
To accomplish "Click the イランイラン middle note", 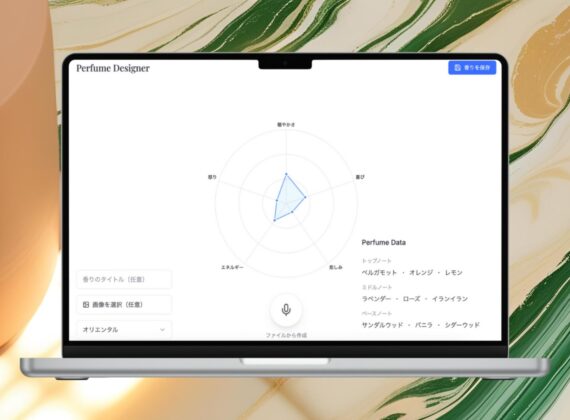I will (450, 299).
